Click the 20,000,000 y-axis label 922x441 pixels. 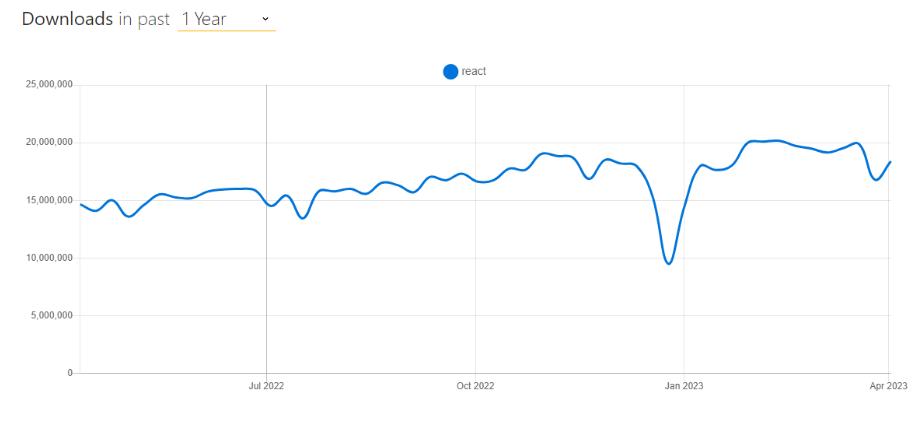click(47, 143)
